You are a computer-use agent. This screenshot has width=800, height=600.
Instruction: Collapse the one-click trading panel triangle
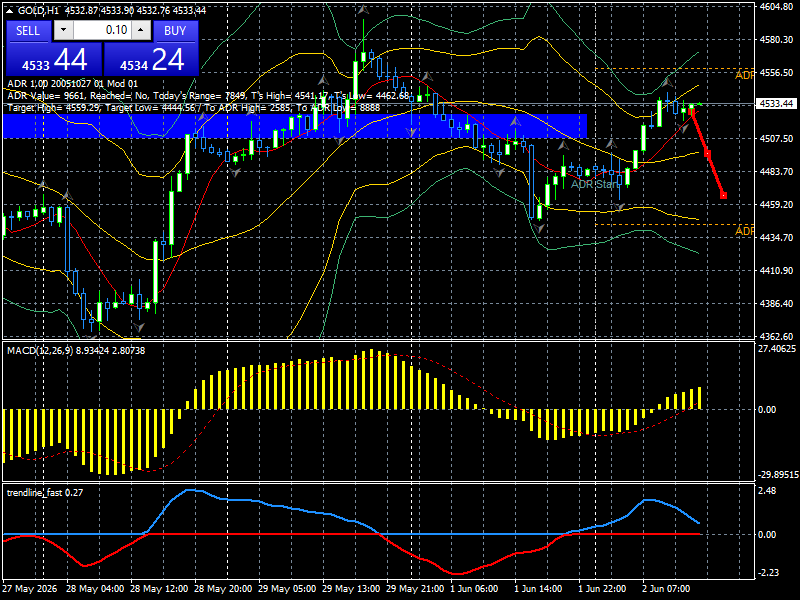coord(9,10)
